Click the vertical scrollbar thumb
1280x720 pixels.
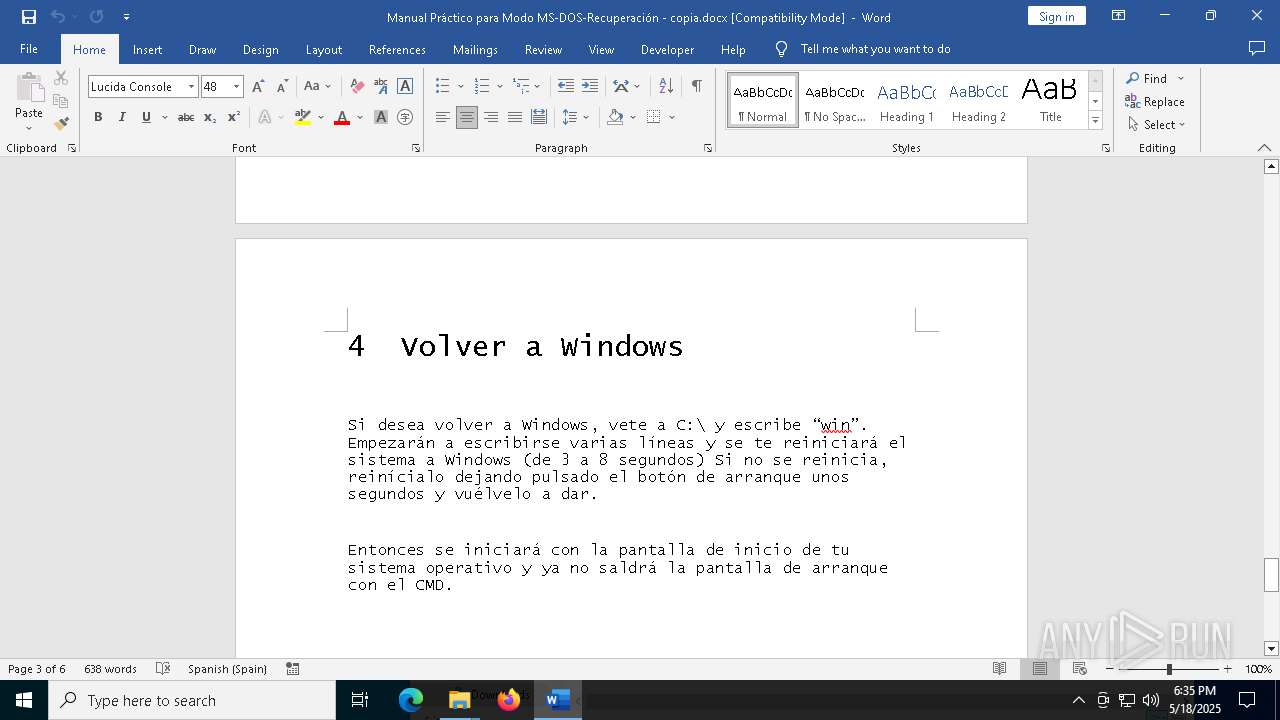coord(1272,575)
